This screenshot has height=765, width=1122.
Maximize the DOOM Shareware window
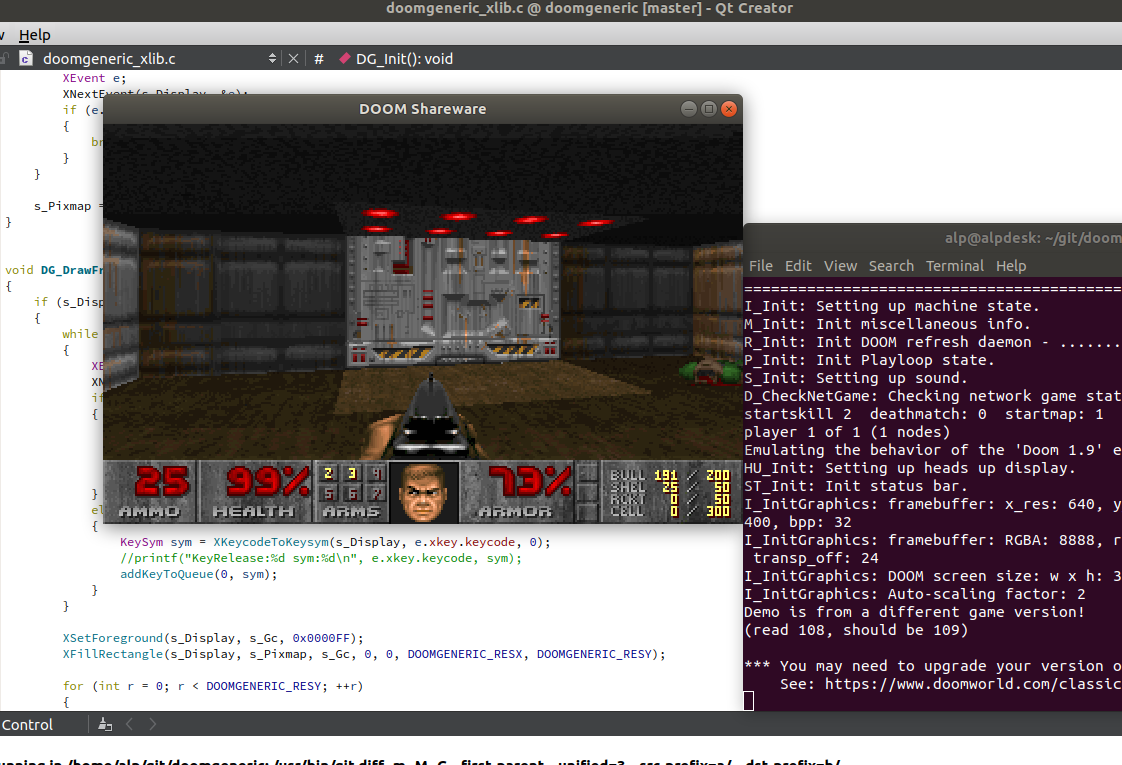pos(708,109)
